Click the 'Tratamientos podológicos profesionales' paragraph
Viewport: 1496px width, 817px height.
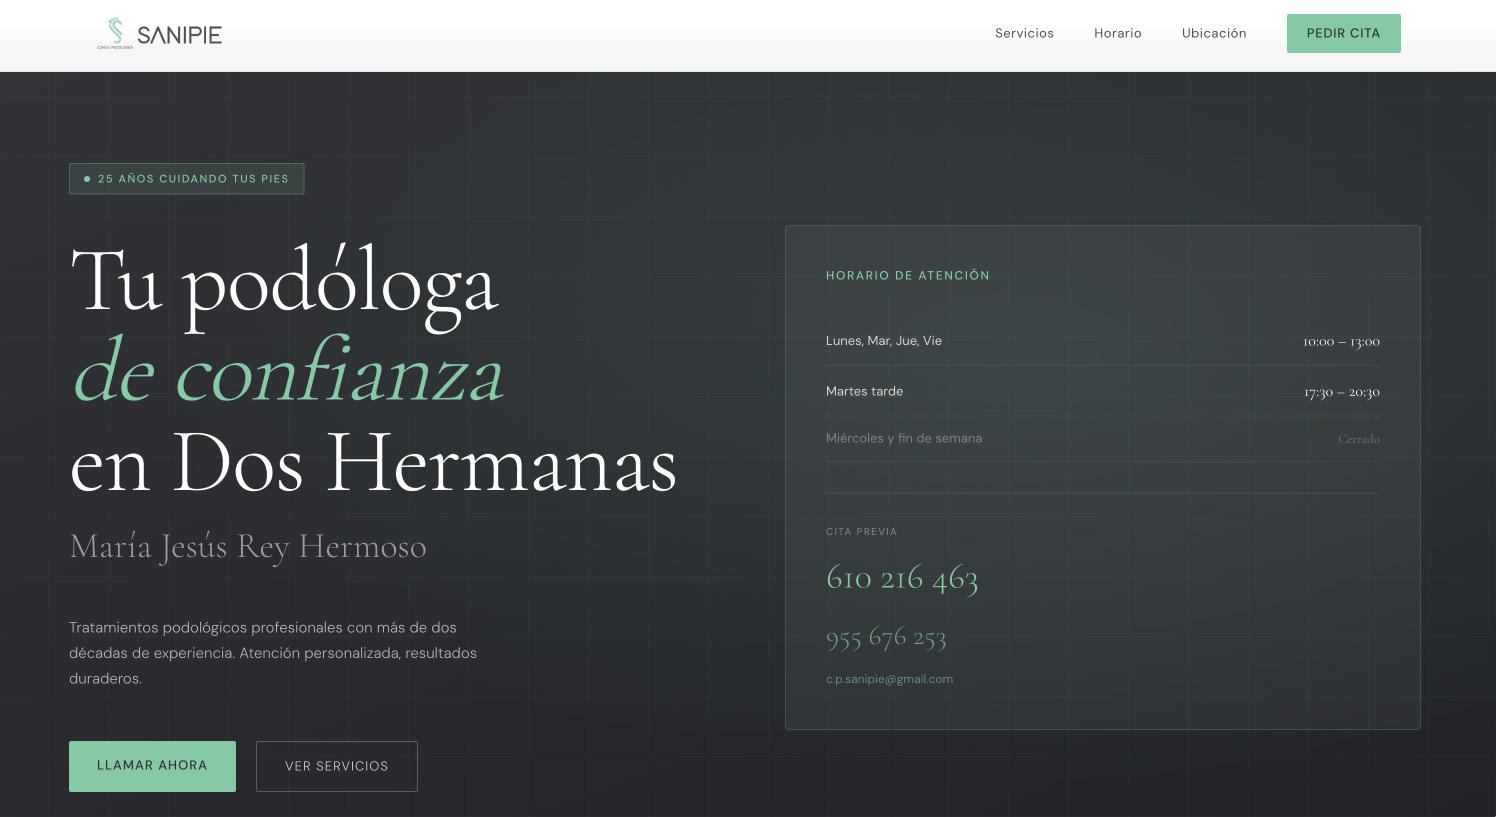click(273, 653)
